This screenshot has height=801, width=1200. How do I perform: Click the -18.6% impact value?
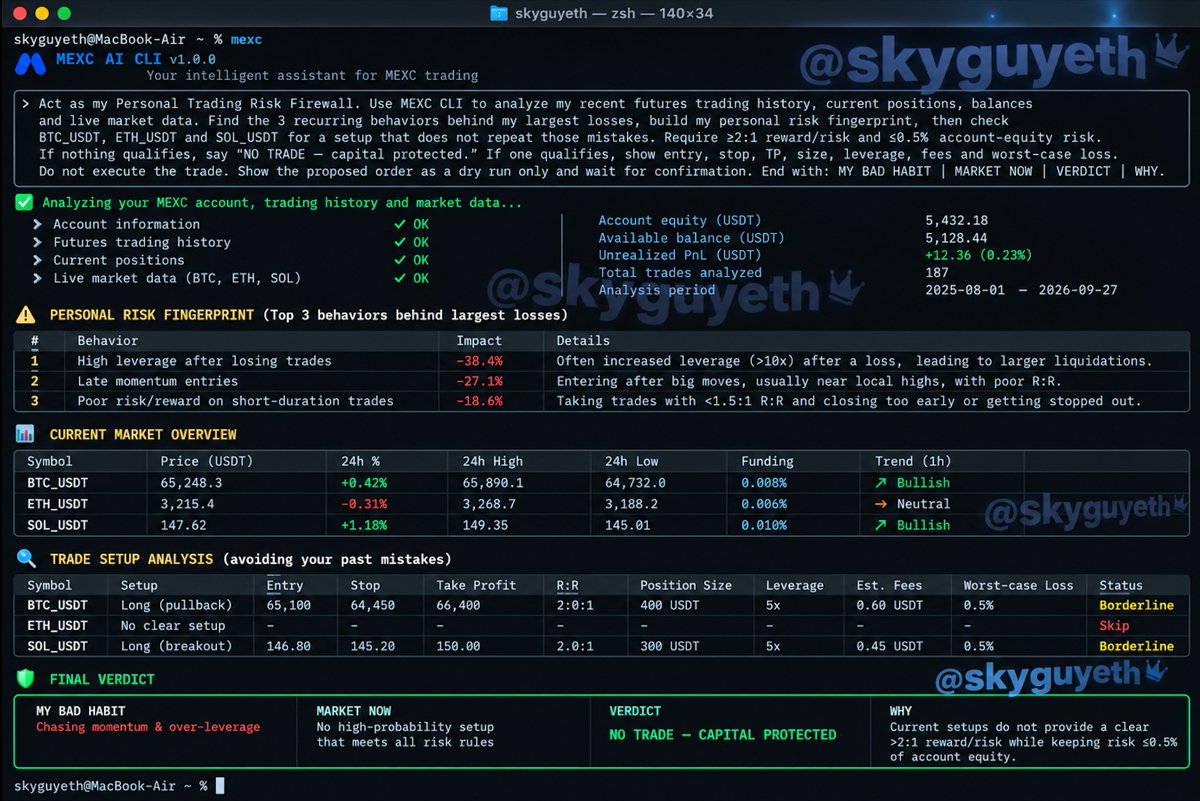(x=479, y=401)
